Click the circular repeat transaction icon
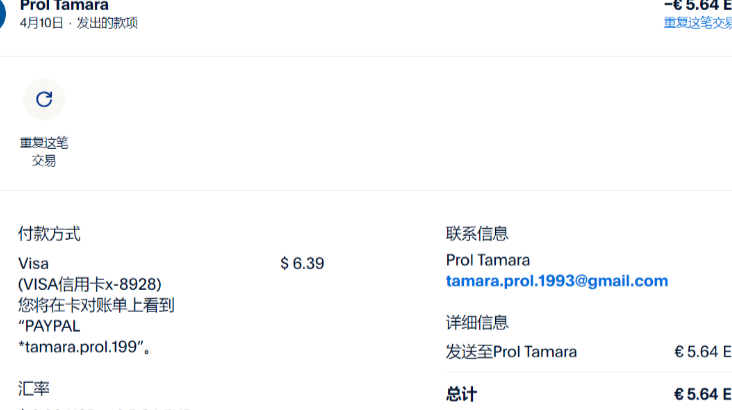 (x=44, y=99)
